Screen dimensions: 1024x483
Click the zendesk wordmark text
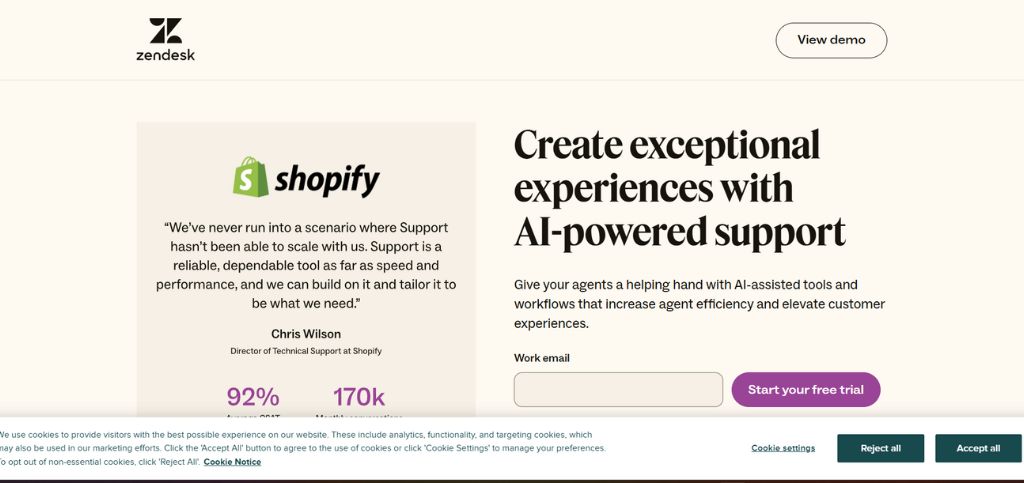coord(165,55)
